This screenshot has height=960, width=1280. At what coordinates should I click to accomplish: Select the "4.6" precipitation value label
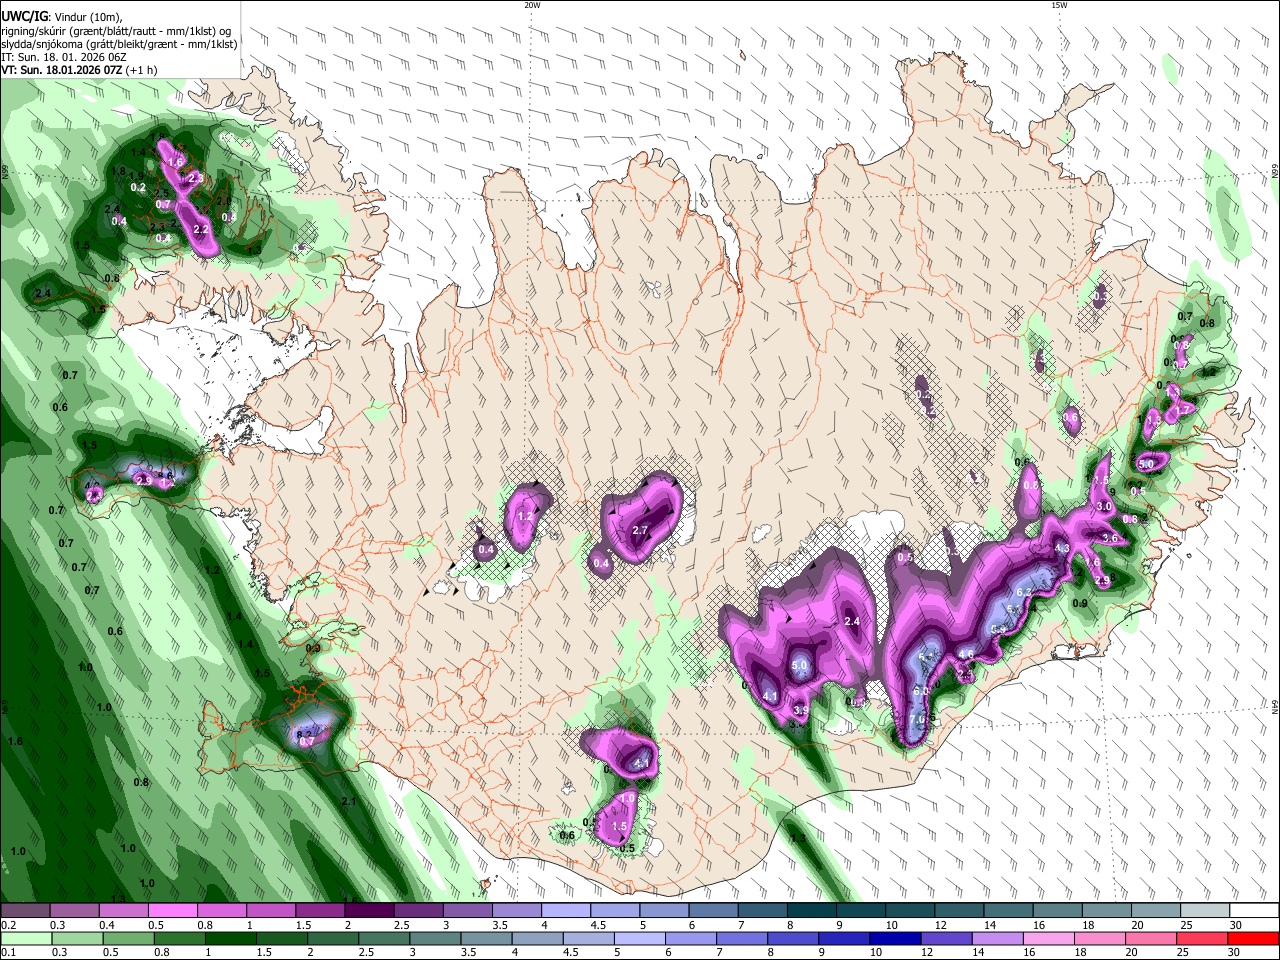point(966,654)
